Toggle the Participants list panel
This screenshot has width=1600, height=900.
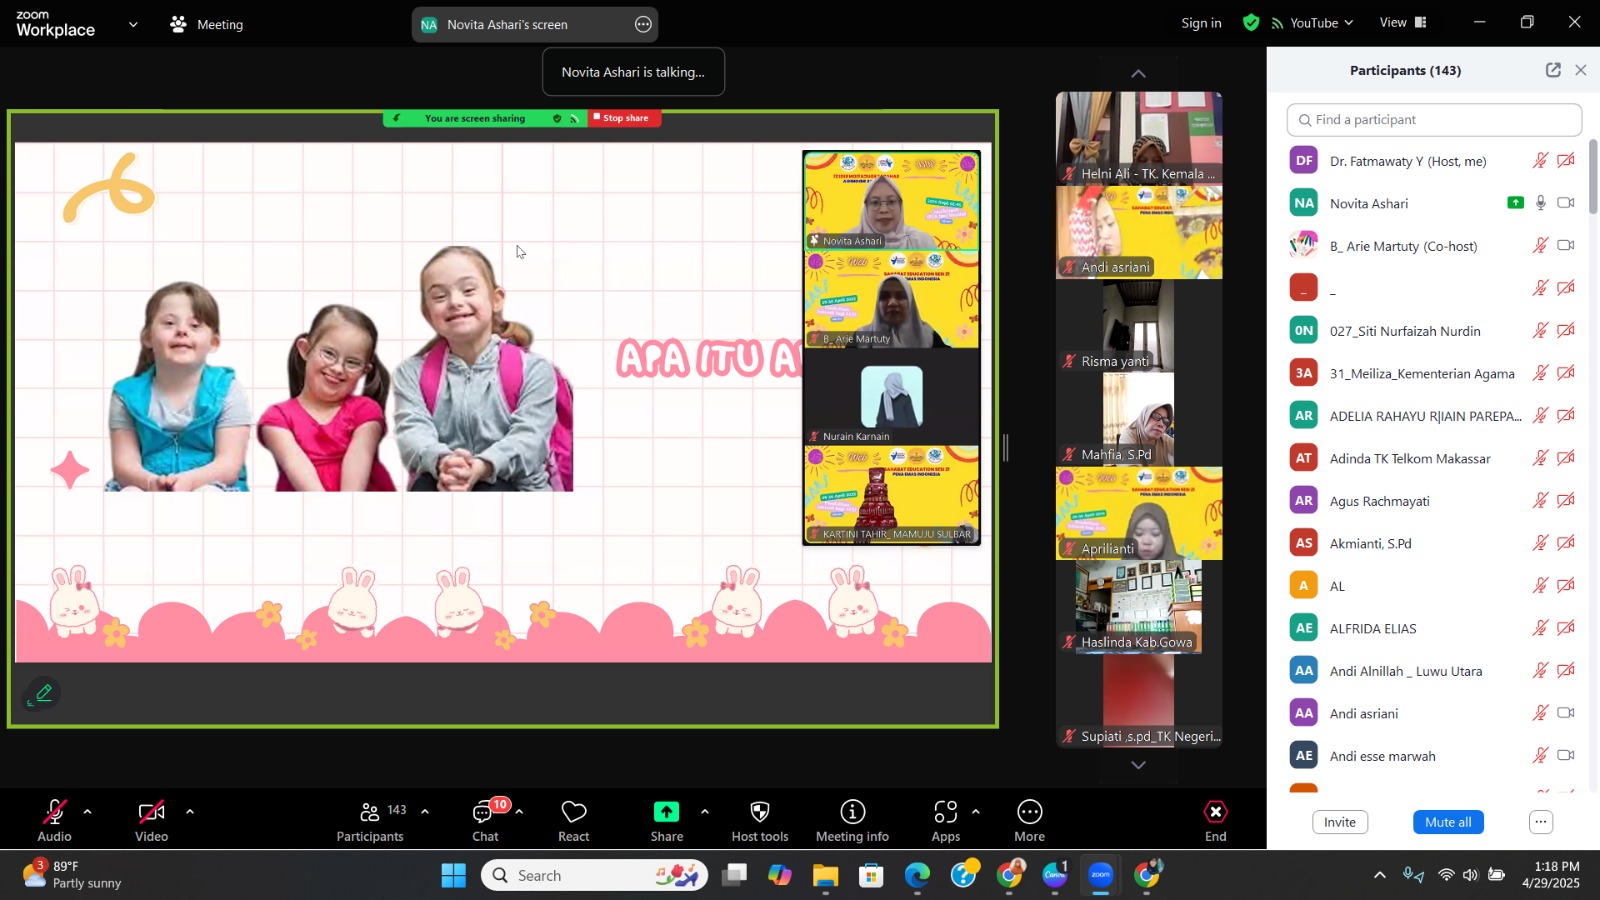[x=370, y=820]
